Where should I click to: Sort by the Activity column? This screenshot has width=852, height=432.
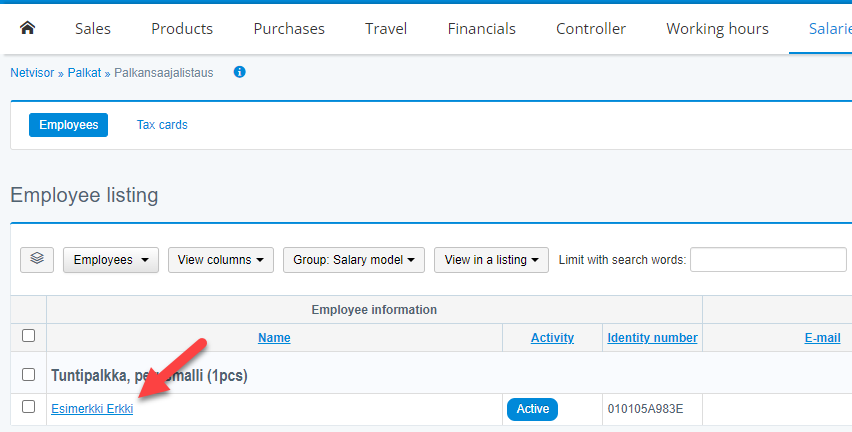point(552,337)
